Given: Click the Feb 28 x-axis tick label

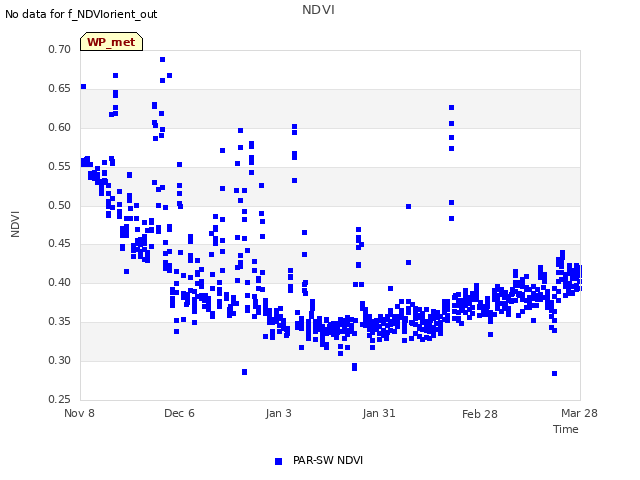Looking at the screenshot, I should 480,414.
